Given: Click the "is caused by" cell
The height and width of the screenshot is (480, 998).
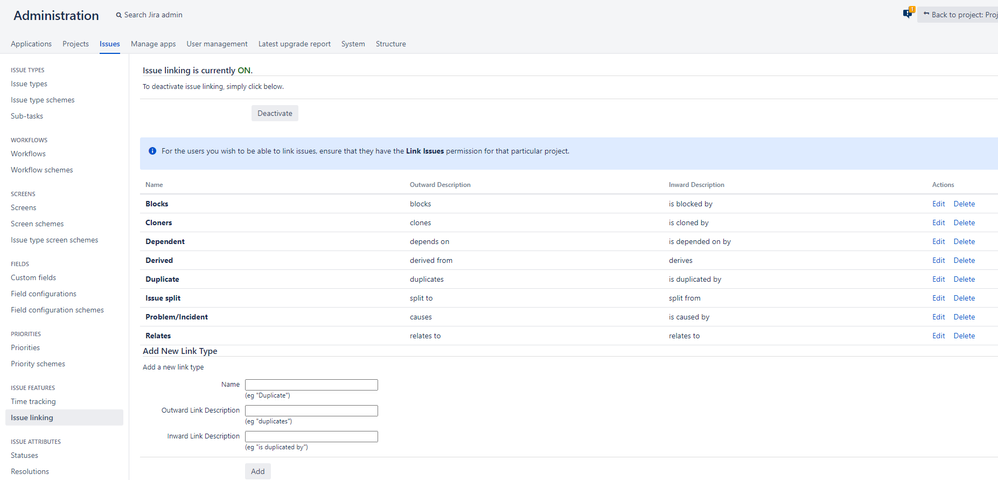Looking at the screenshot, I should pos(689,316).
